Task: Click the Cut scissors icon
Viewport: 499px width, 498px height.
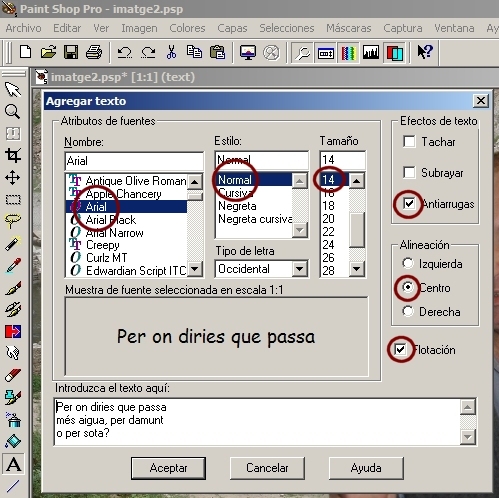Action: 171,52
